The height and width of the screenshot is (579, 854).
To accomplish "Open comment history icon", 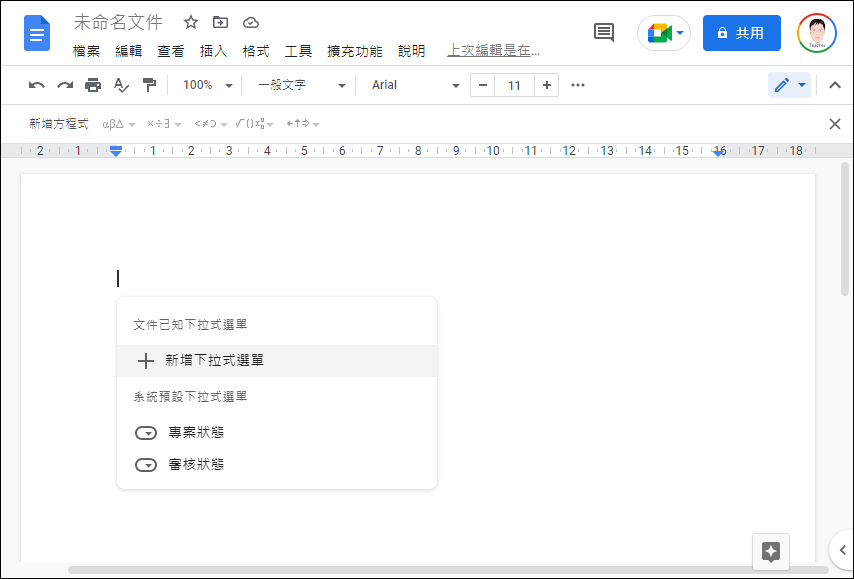I will (x=603, y=33).
